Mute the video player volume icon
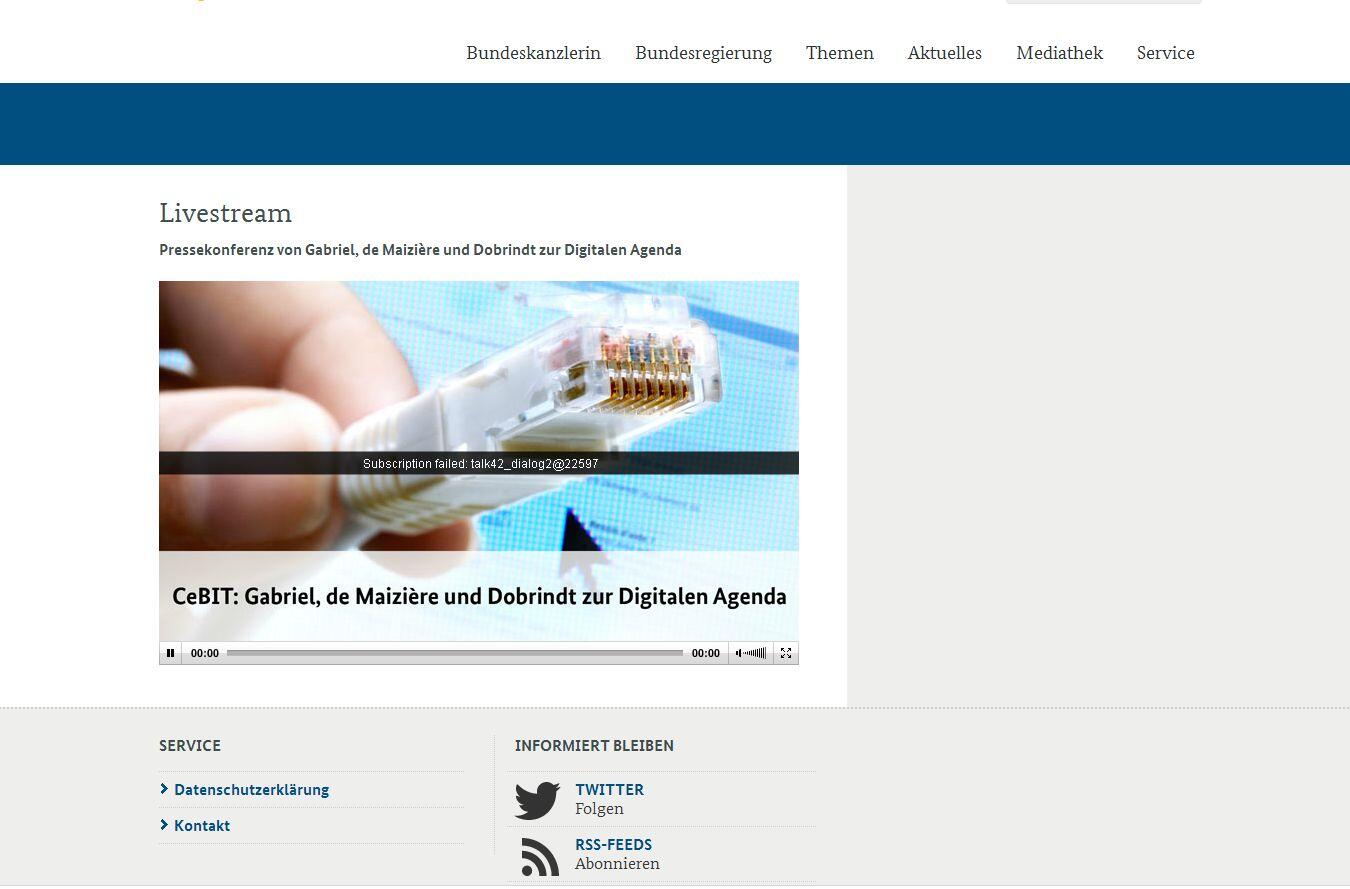Image resolution: width=1350 pixels, height=889 pixels. coord(739,653)
